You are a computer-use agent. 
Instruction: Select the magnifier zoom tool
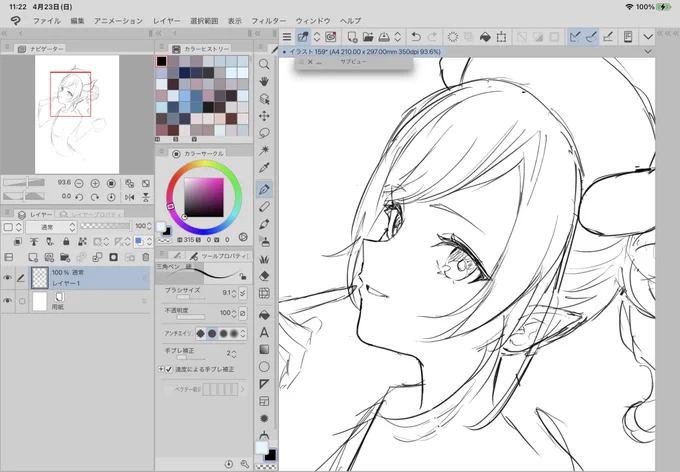point(264,65)
